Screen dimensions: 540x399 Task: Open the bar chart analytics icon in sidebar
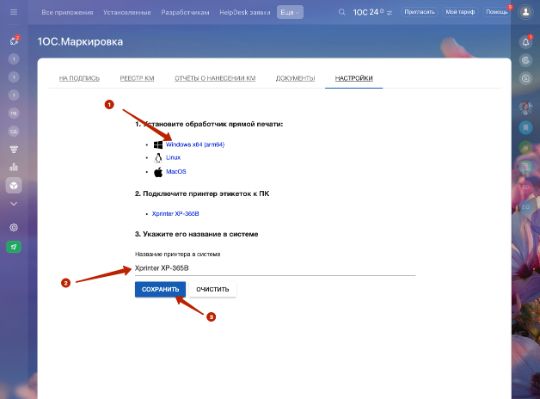tap(14, 167)
